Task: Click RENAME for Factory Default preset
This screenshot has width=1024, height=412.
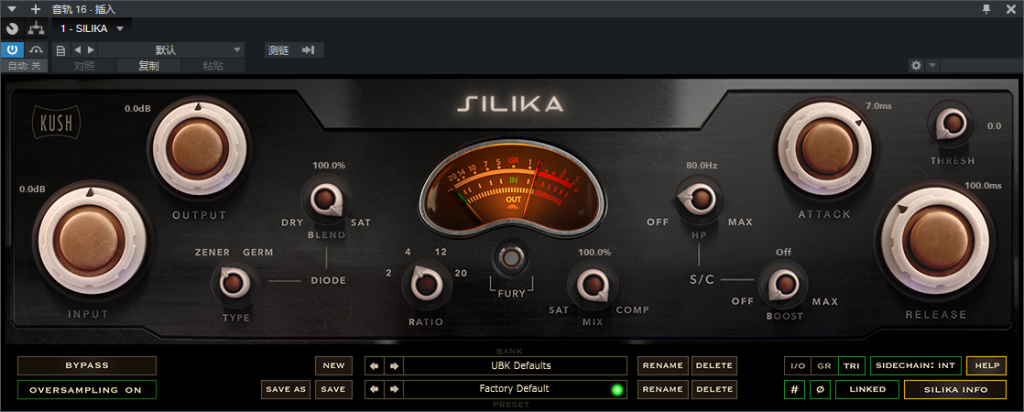Action: [663, 389]
